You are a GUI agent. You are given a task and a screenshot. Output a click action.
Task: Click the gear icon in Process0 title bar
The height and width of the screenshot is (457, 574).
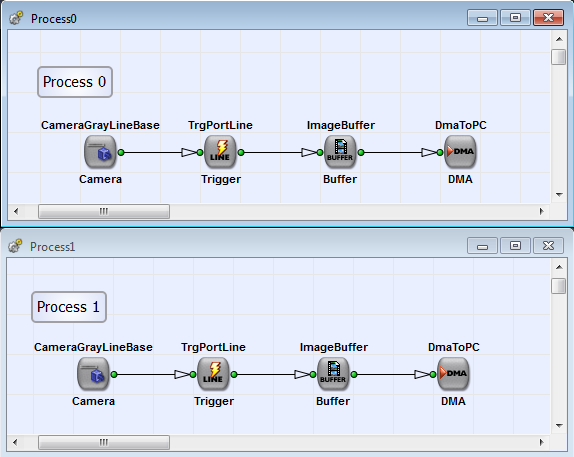[16, 18]
